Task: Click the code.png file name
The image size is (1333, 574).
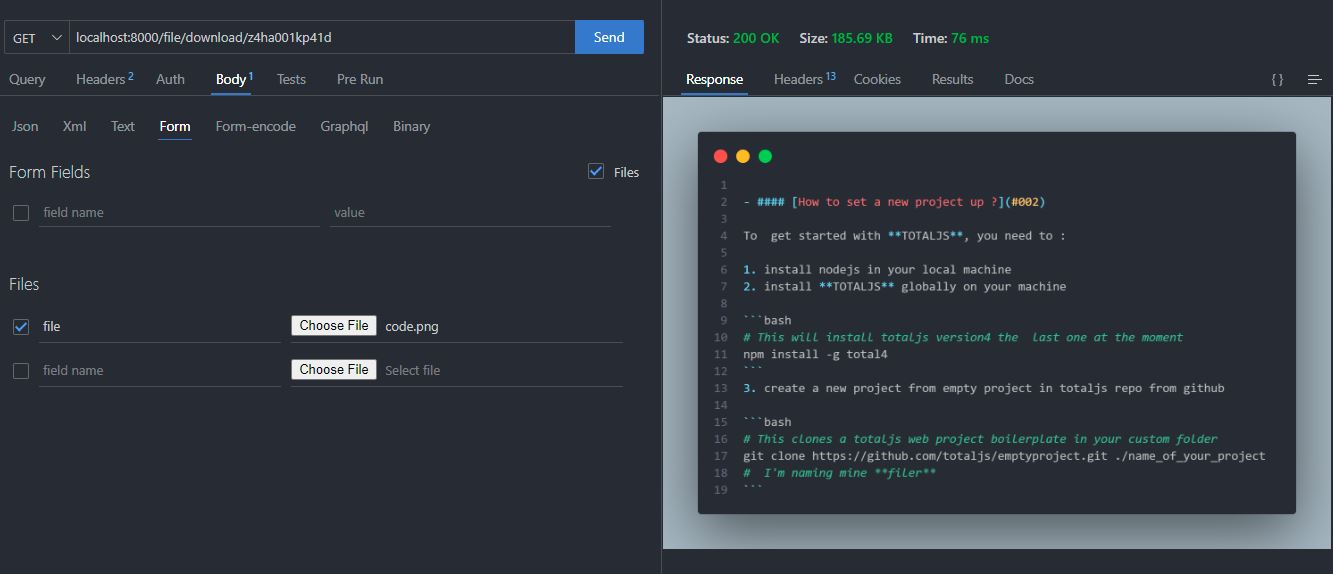Action: (x=412, y=326)
